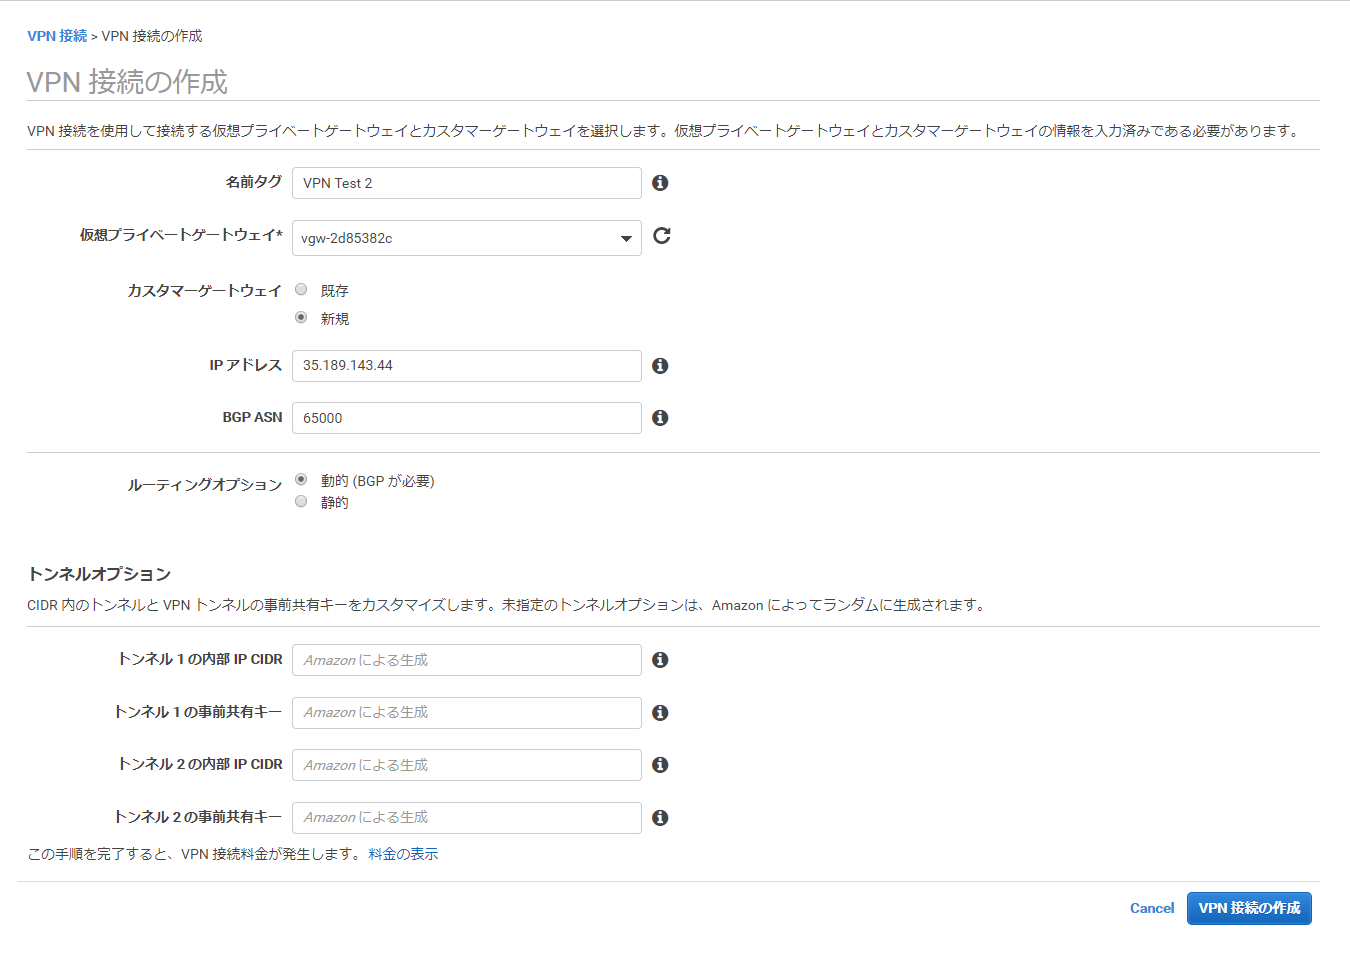Click the Cancel link
The image size is (1350, 965).
point(1151,908)
